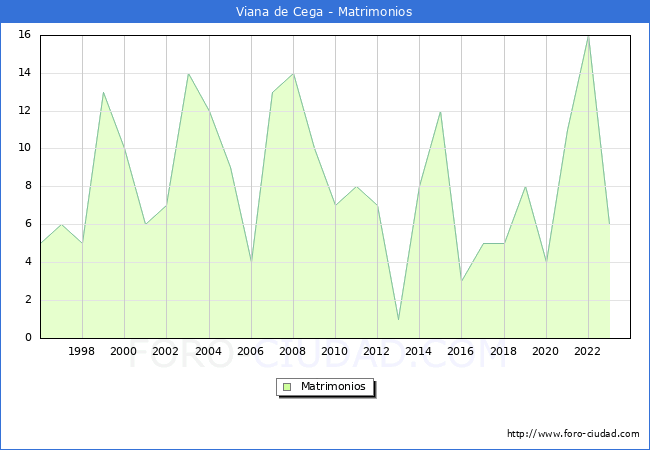Click x-axis label 2002
This screenshot has width=650, height=450.
tap(165, 351)
